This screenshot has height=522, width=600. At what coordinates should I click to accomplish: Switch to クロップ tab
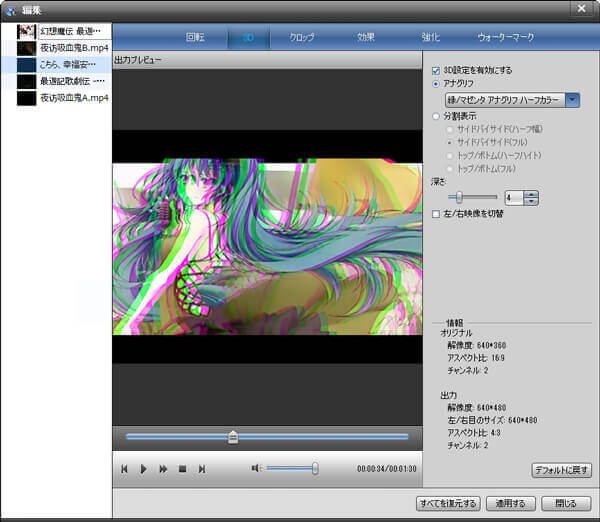coord(302,38)
